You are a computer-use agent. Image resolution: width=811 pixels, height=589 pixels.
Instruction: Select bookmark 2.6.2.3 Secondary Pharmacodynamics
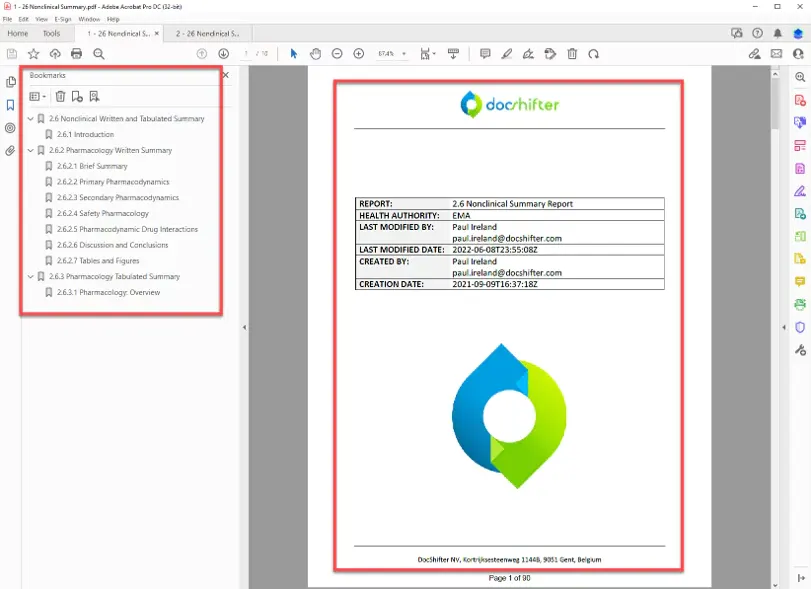pyautogui.click(x=118, y=198)
